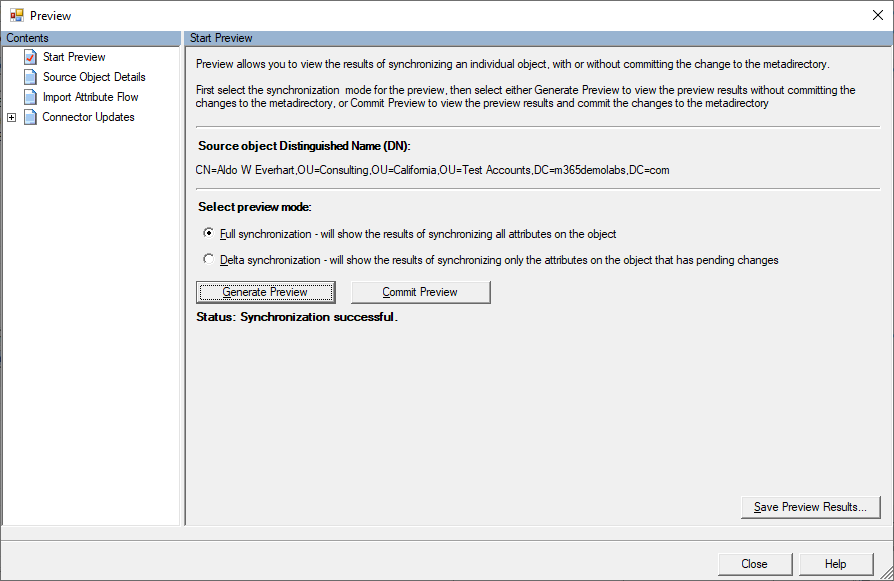Expand the Connector Updates tree node

[x=11, y=117]
